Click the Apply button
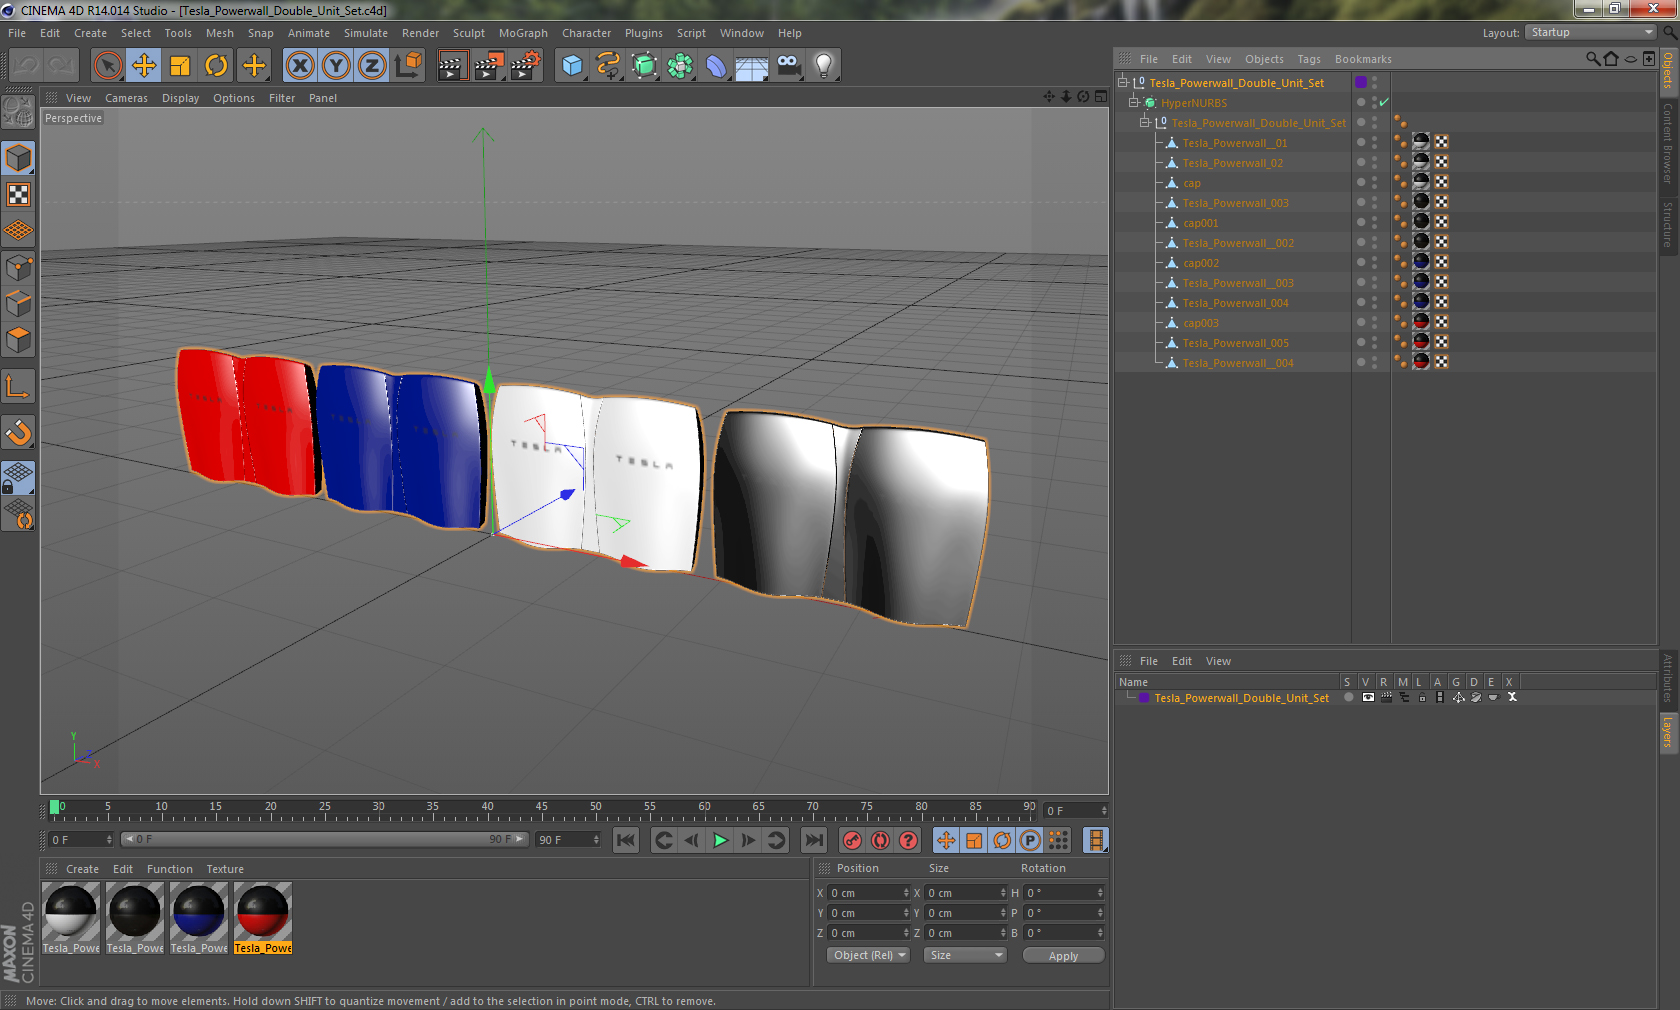 click(1063, 956)
